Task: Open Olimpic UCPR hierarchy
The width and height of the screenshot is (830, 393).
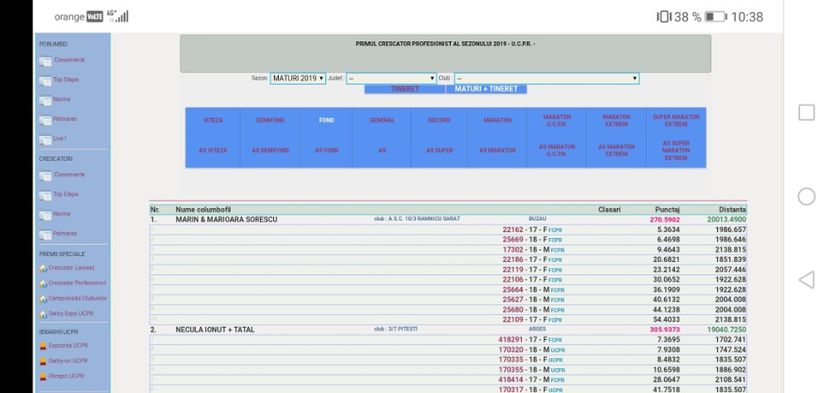Action: click(66, 377)
